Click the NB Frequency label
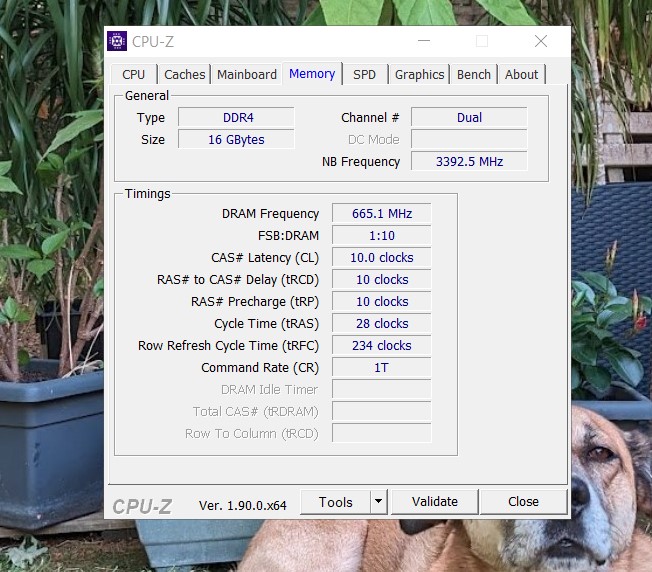 click(361, 162)
